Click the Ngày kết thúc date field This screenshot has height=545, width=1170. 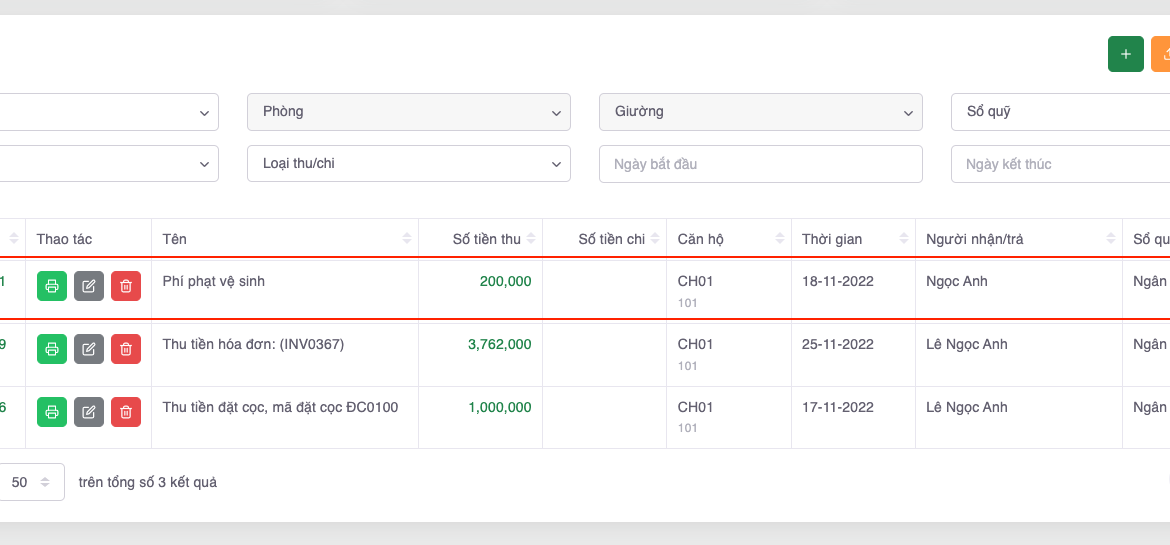tap(1060, 164)
